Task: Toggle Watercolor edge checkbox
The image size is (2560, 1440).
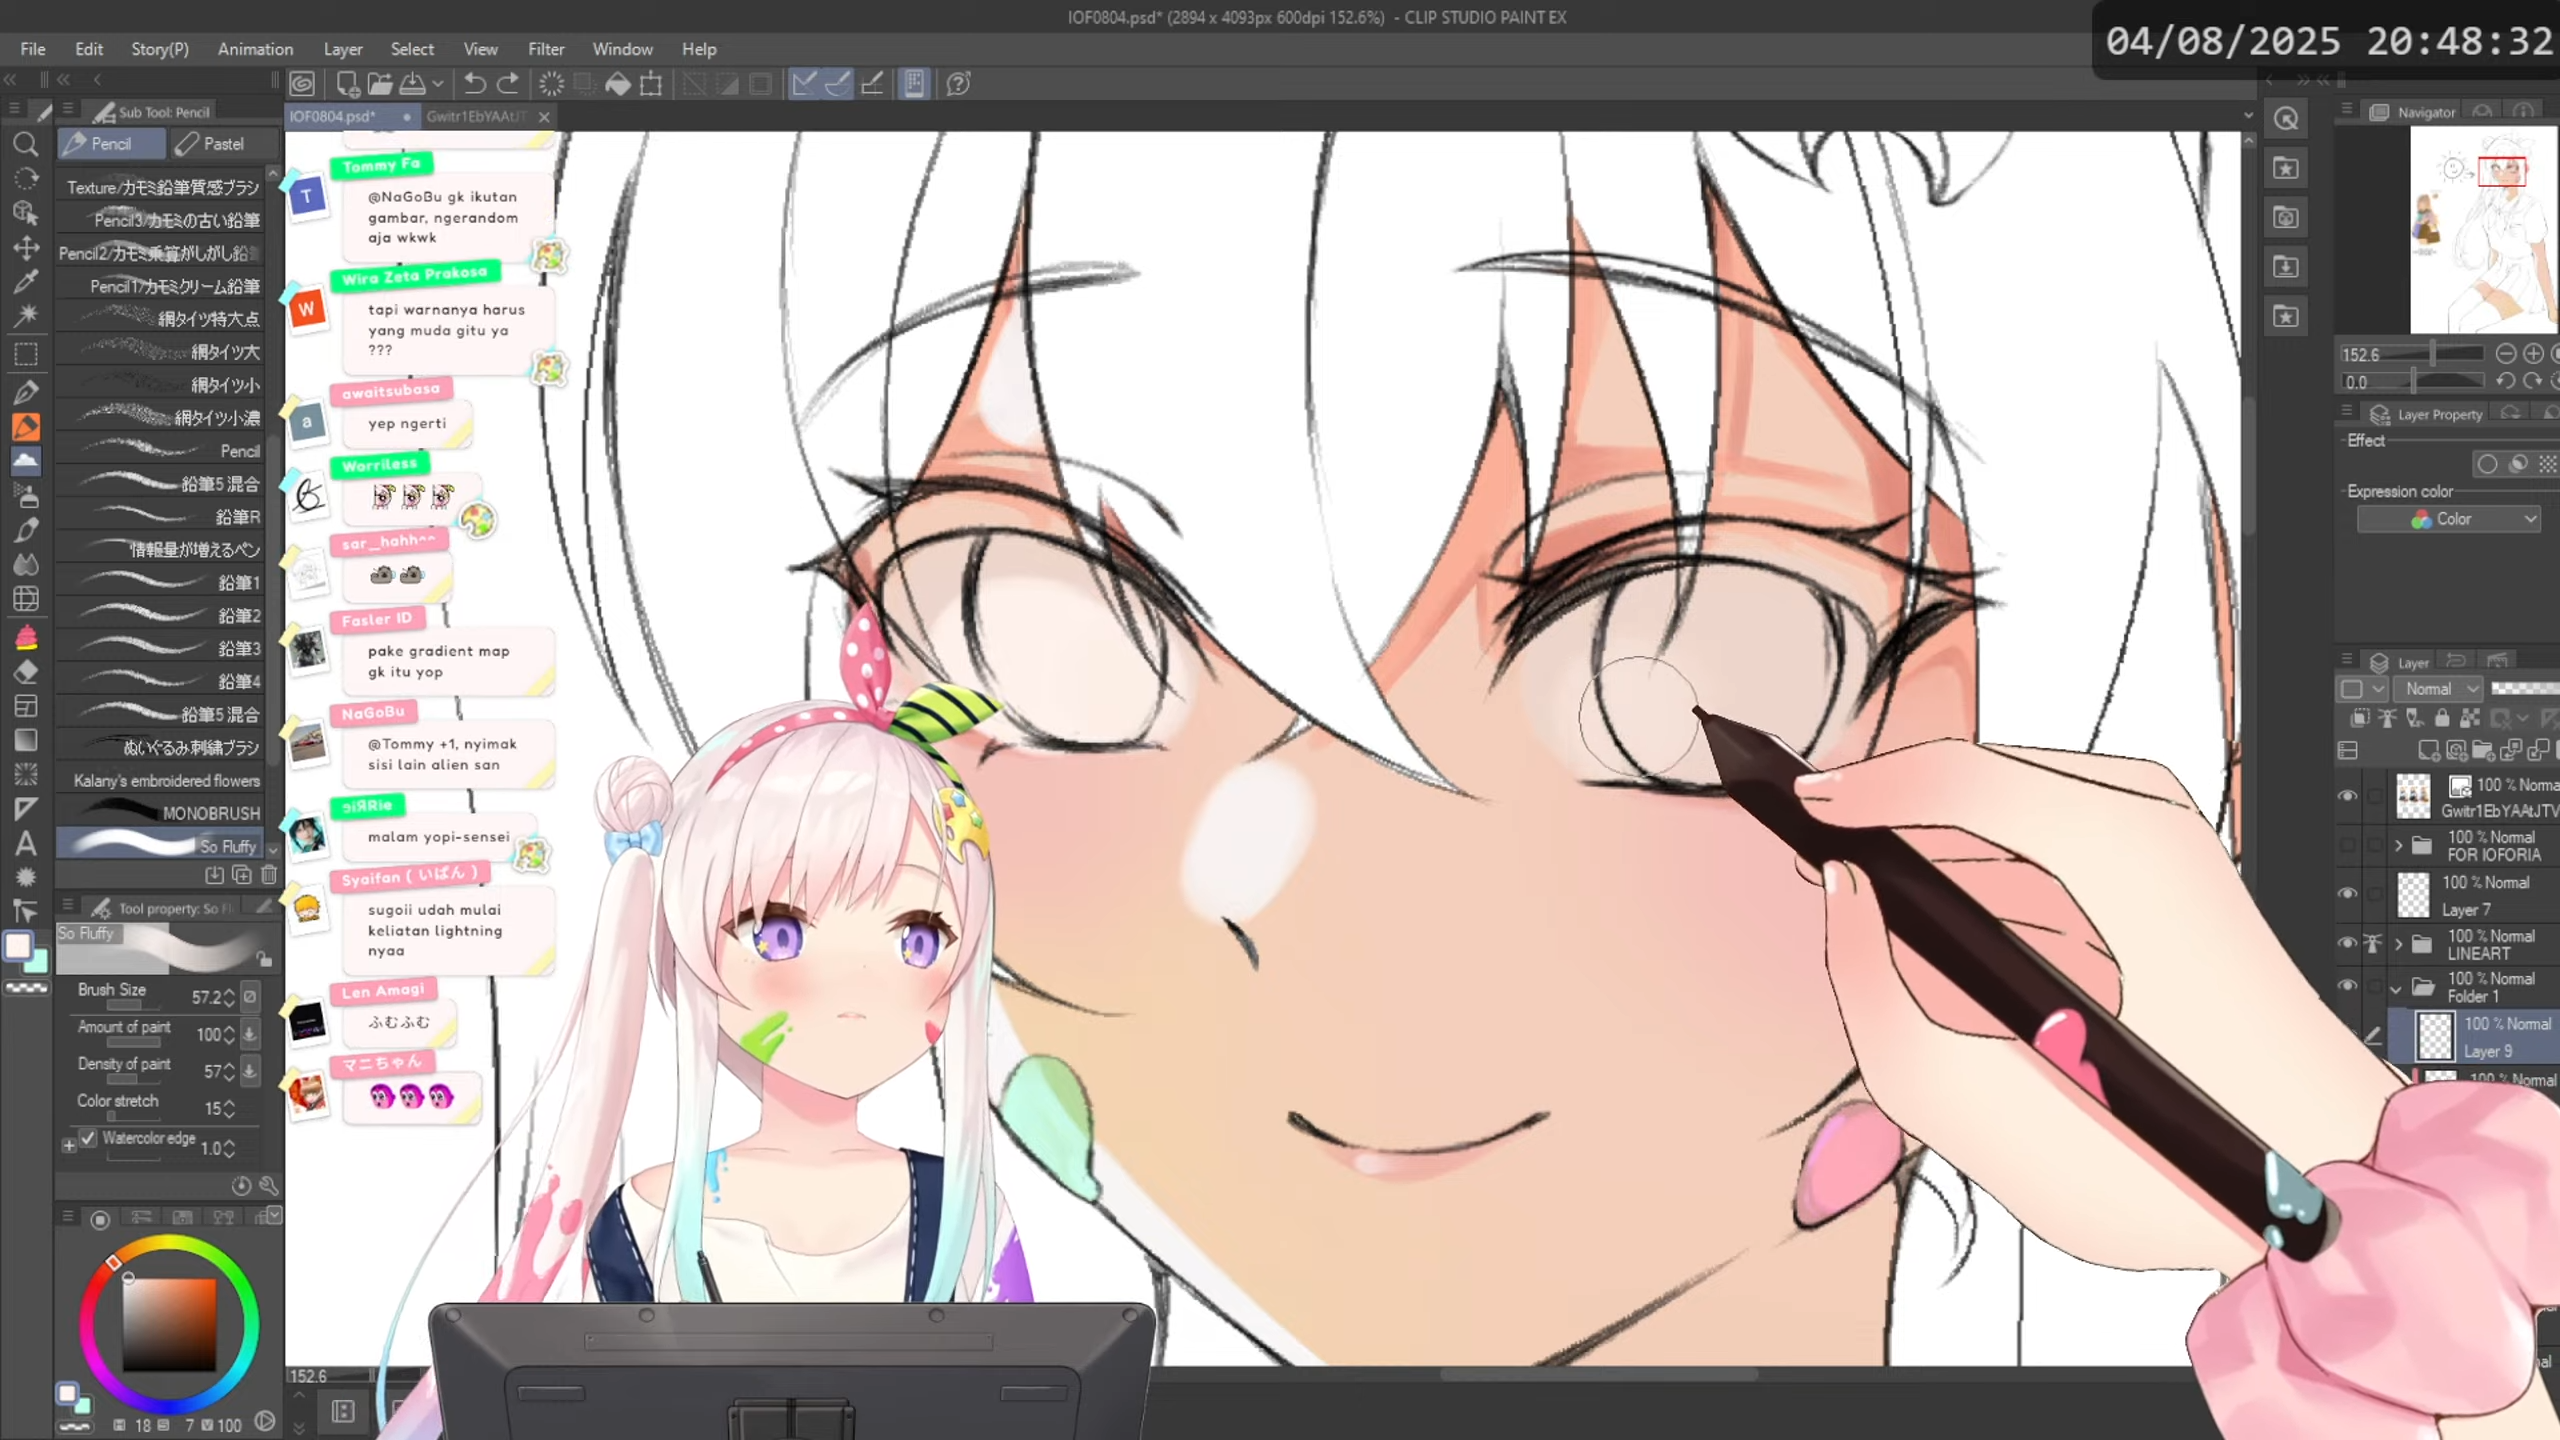Action: point(89,1138)
